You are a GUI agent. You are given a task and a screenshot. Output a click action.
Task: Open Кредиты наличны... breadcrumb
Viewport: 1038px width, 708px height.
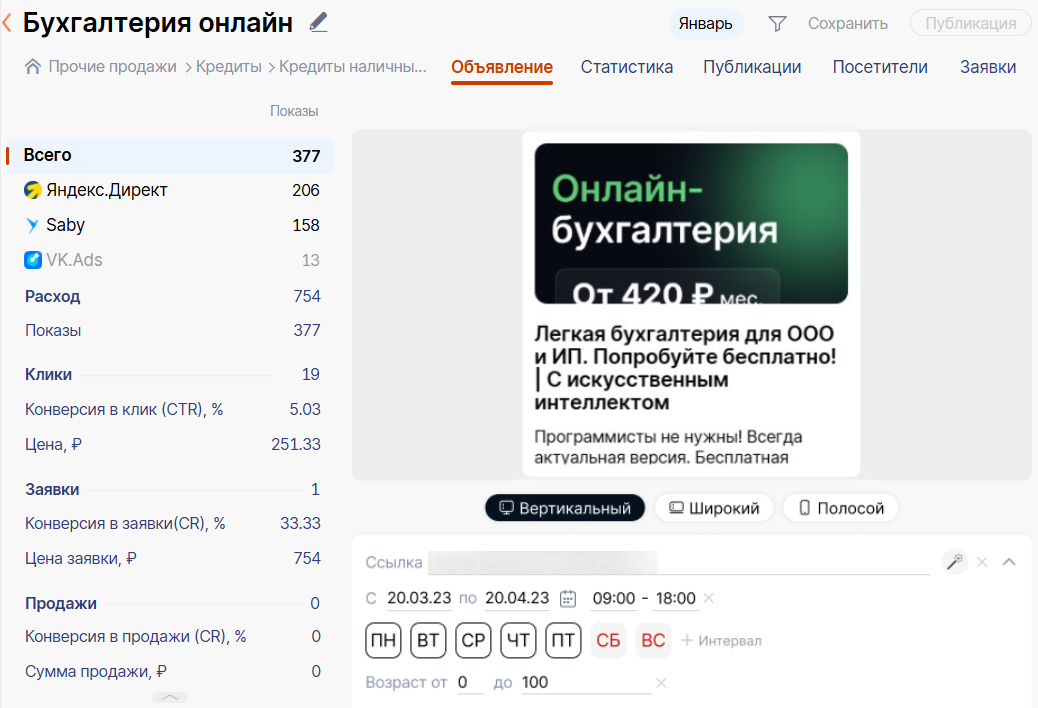coord(352,67)
